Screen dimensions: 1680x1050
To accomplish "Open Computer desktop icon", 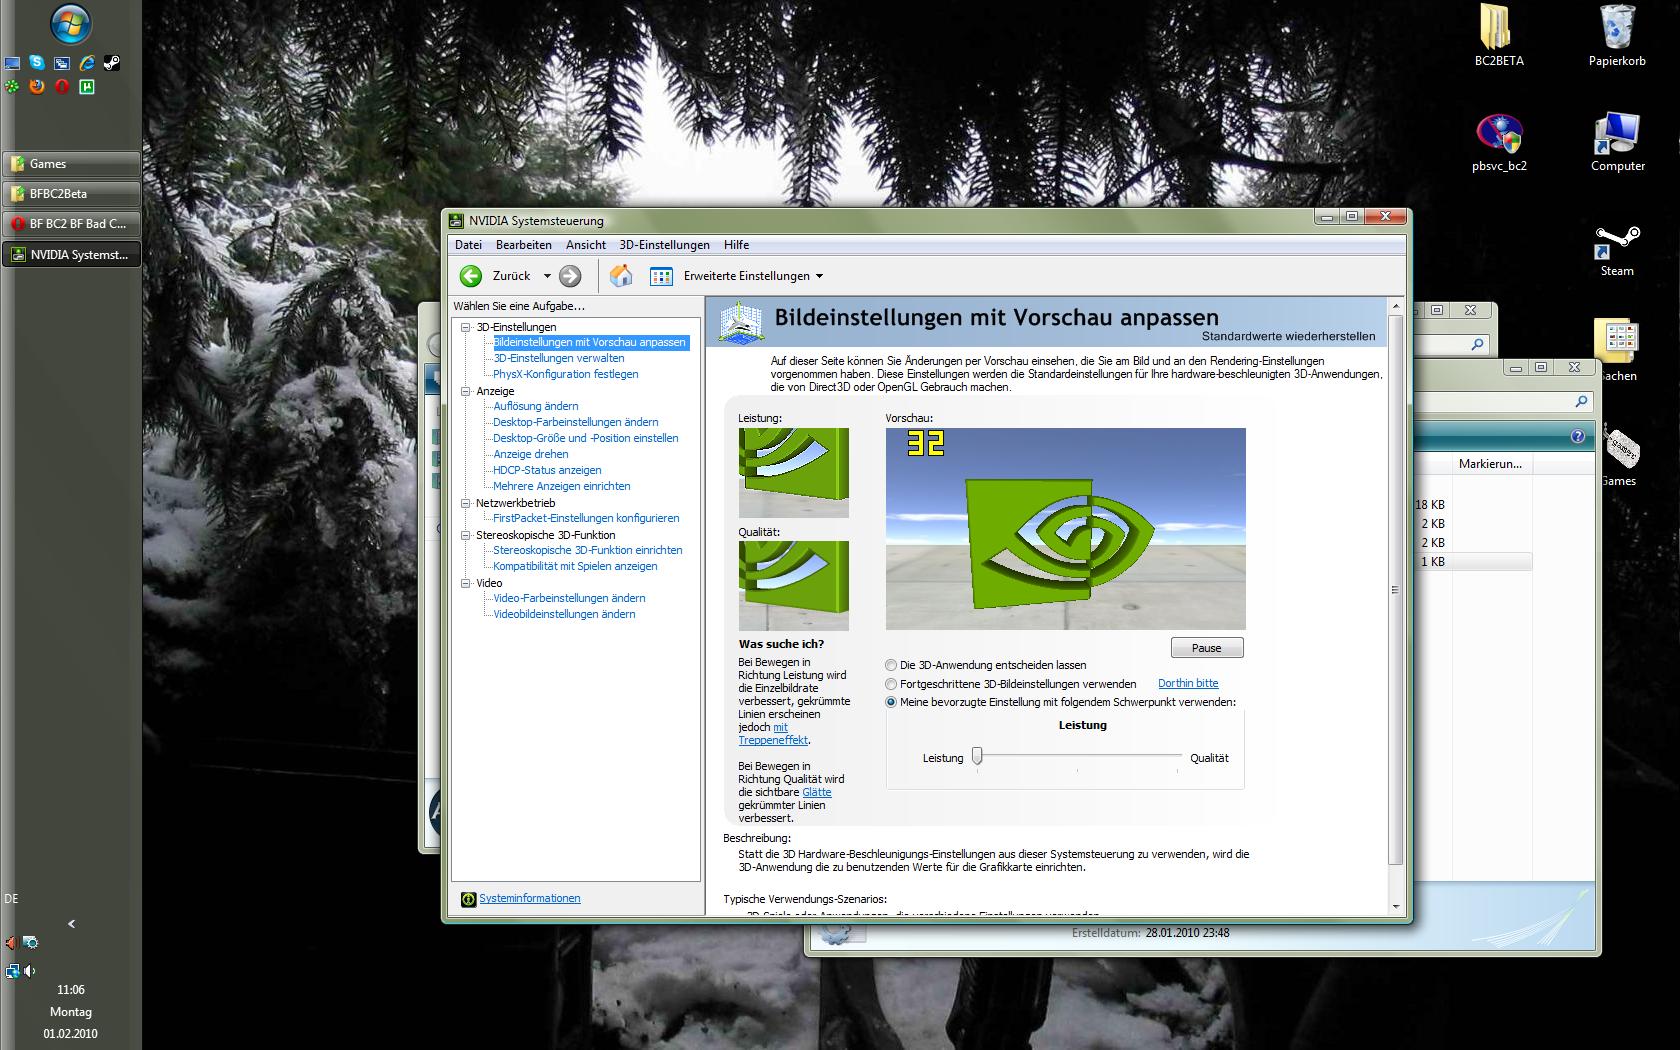I will tap(1617, 142).
